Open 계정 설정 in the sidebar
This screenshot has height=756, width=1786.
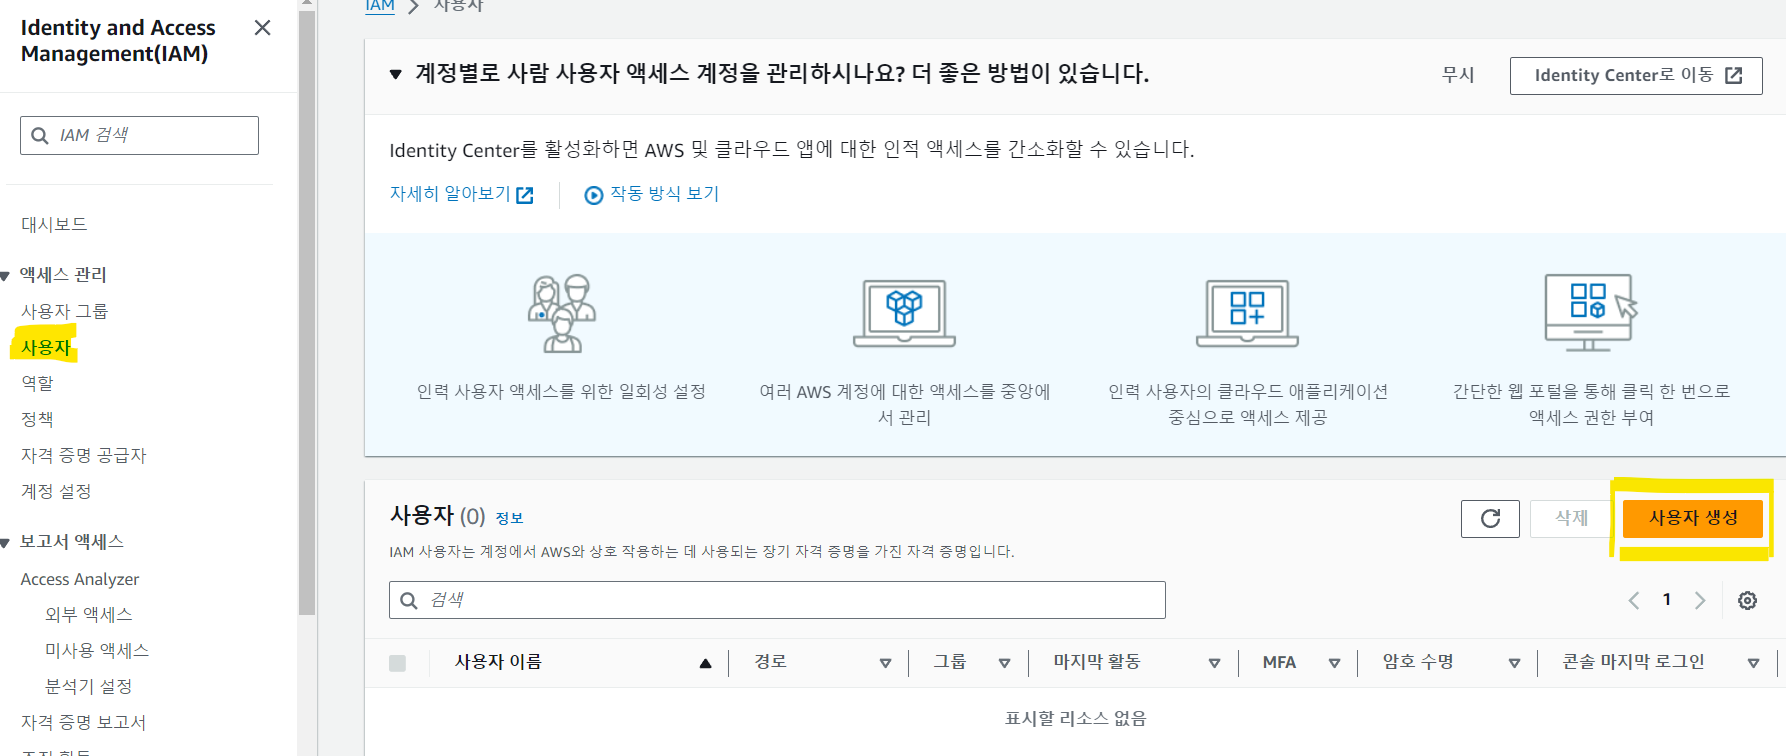point(56,491)
